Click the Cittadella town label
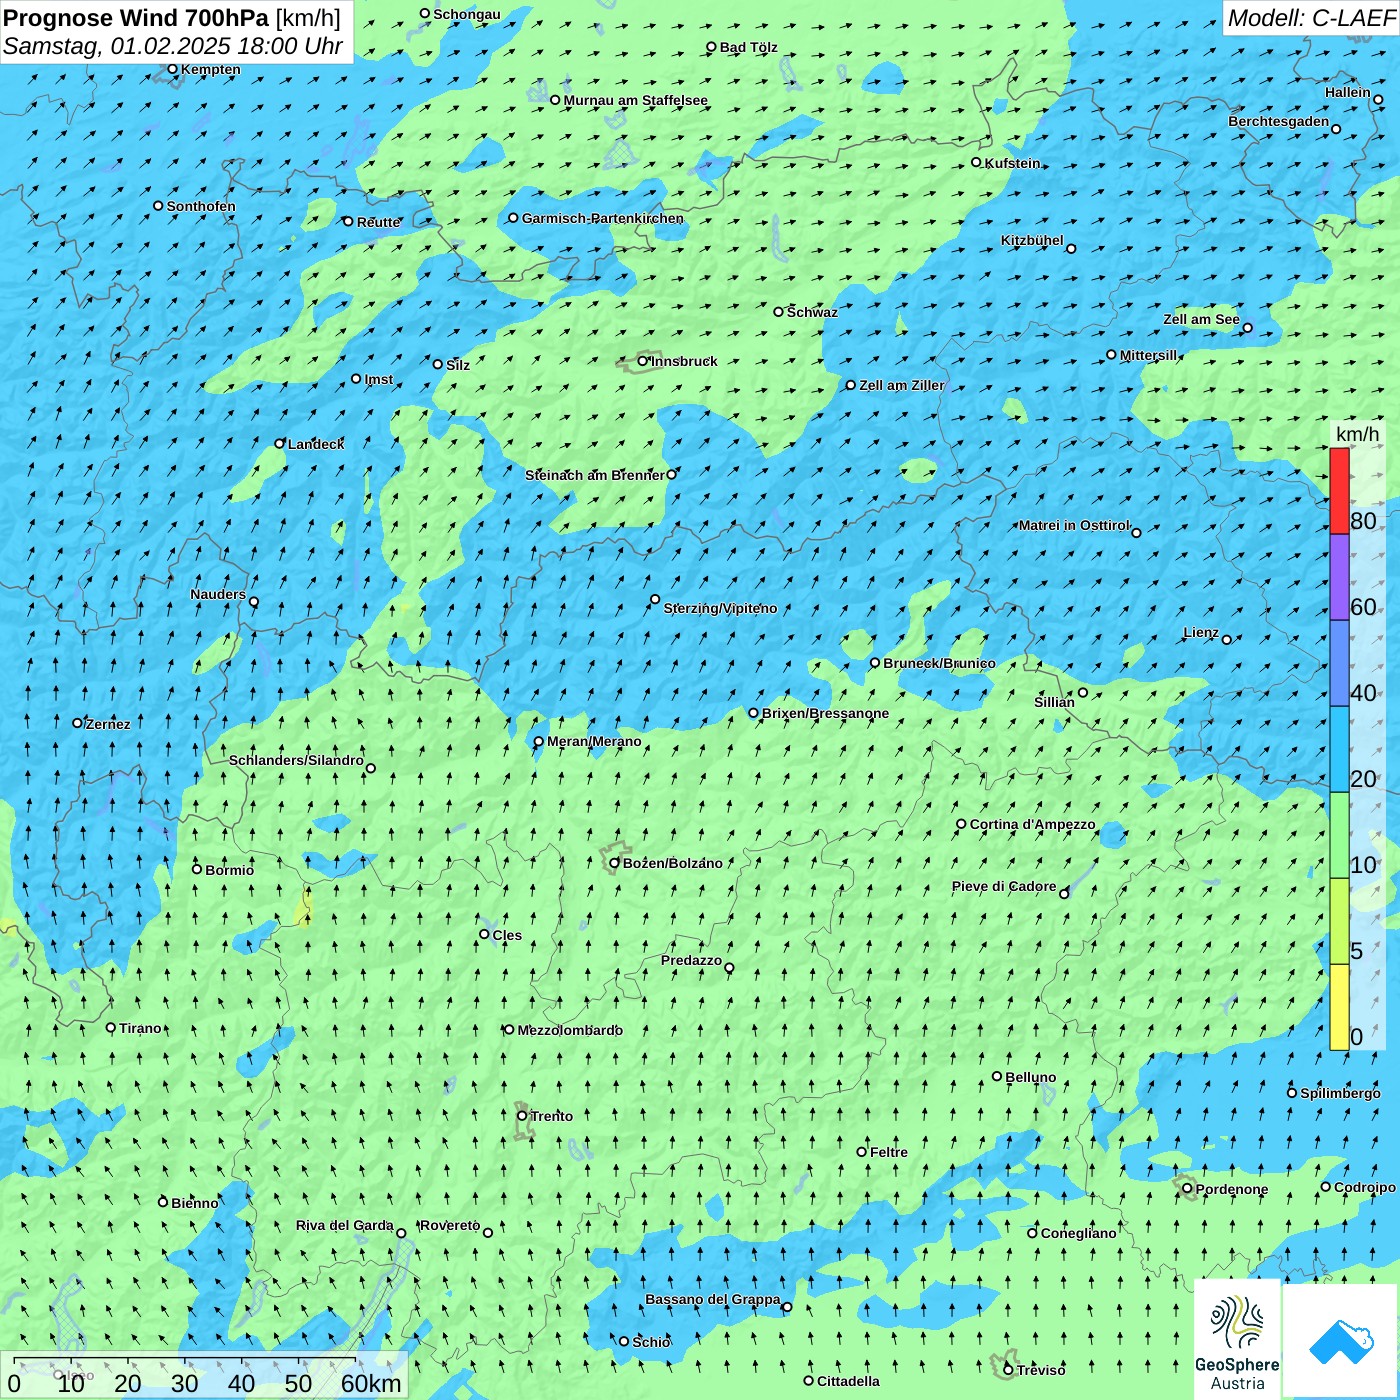This screenshot has height=1400, width=1400. (x=848, y=1381)
